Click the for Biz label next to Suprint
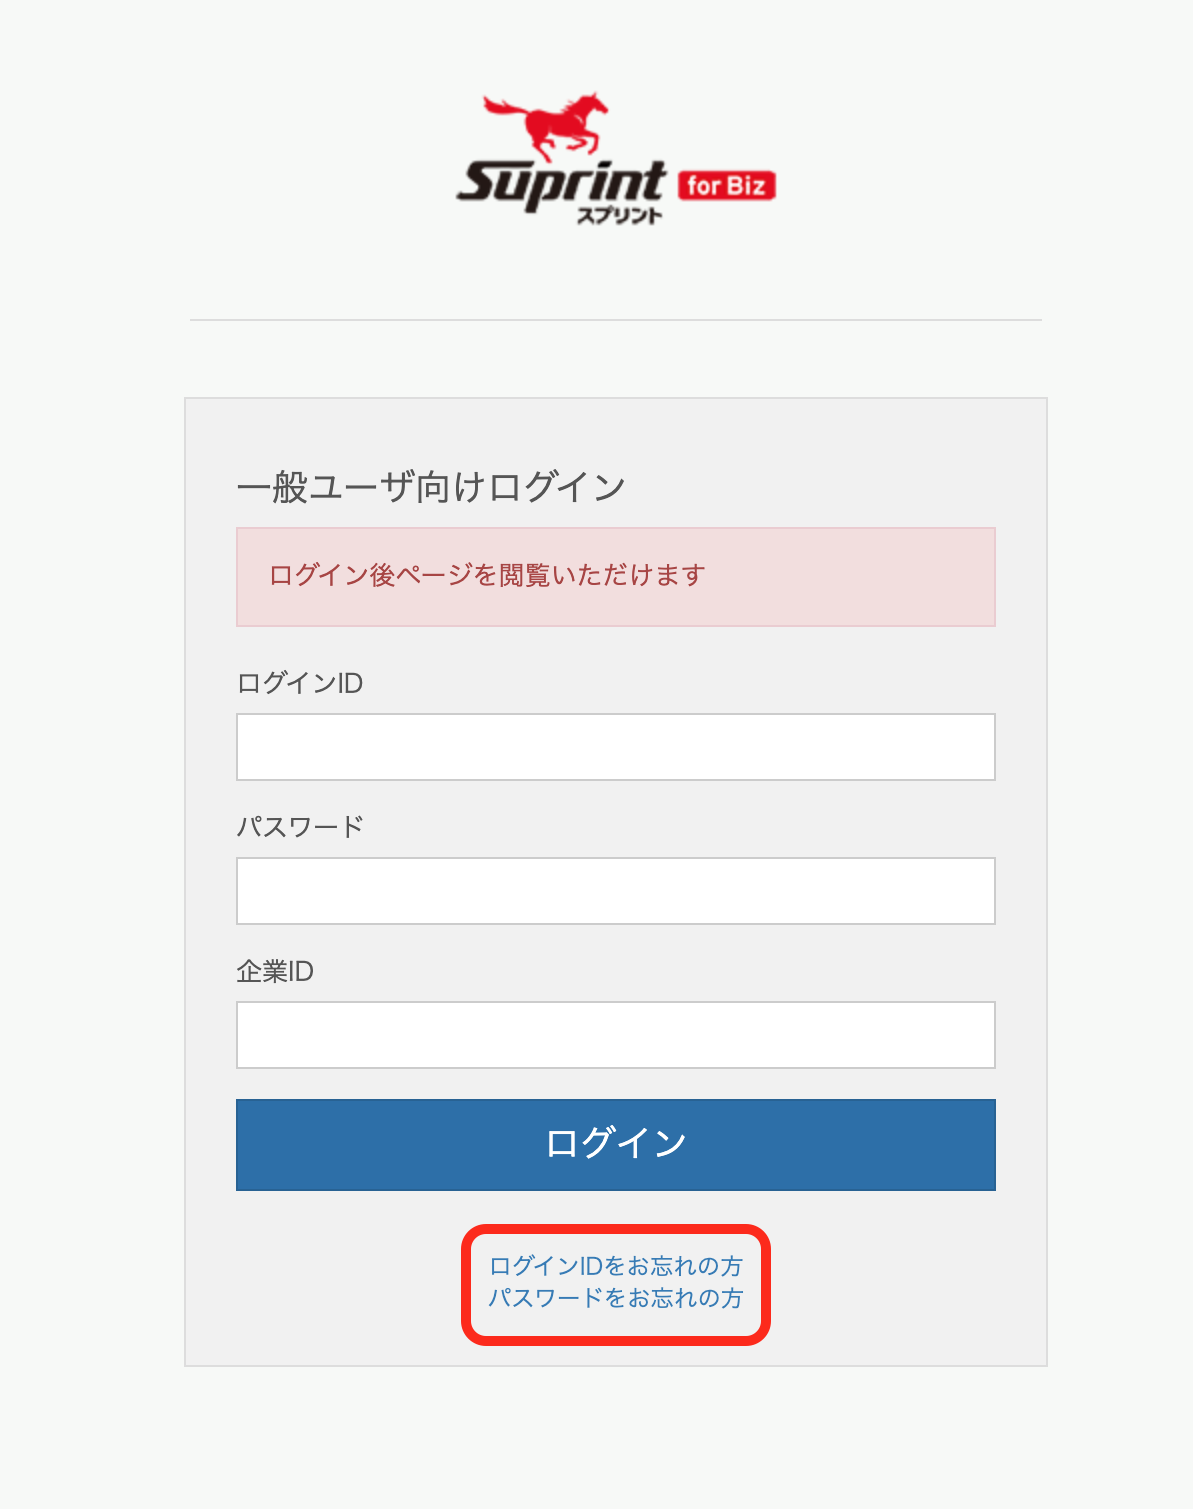1193x1509 pixels. click(x=728, y=184)
